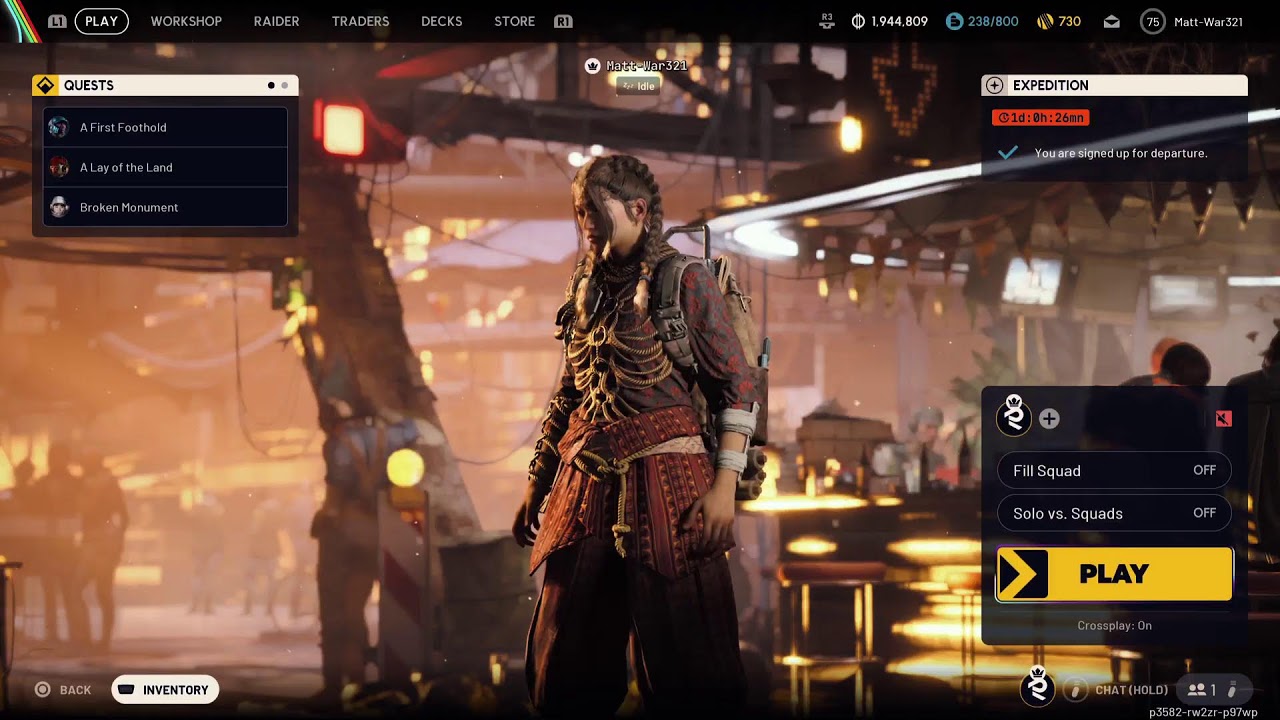Click the player avatar beside the chat bar
Viewport: 1280px width, 720px height.
pos(1038,687)
